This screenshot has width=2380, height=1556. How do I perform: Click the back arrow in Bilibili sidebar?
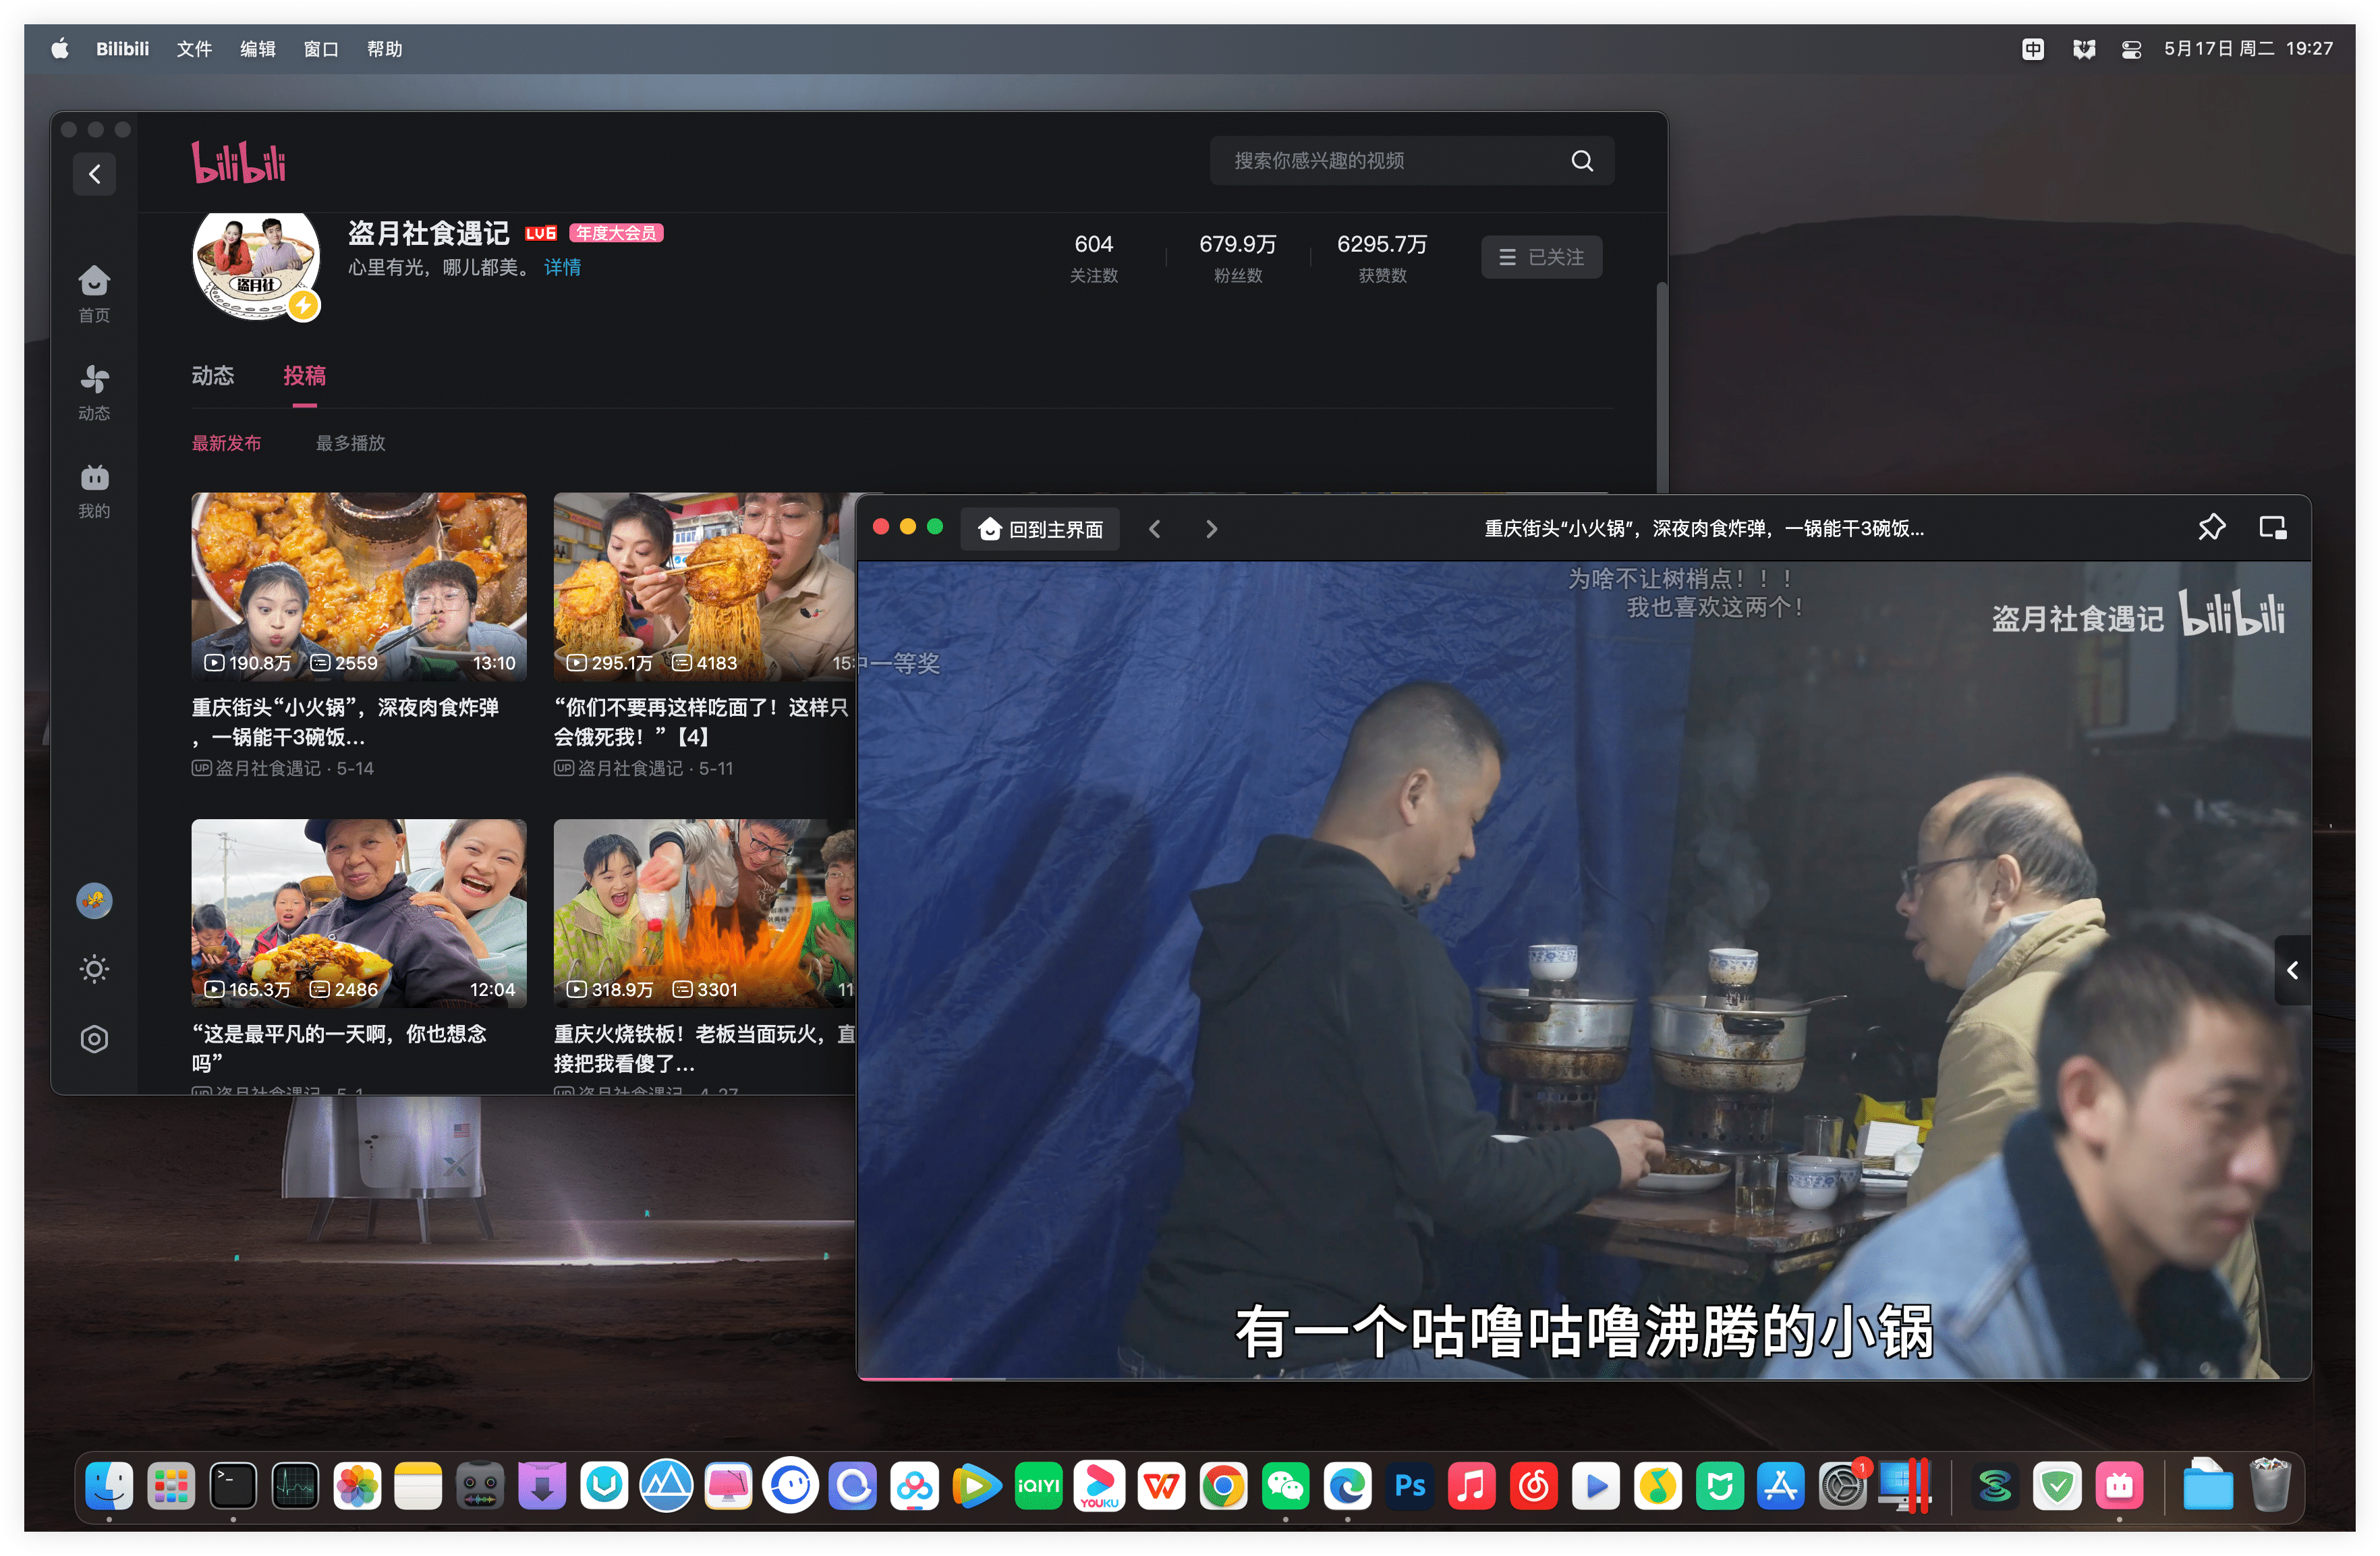pyautogui.click(x=94, y=174)
